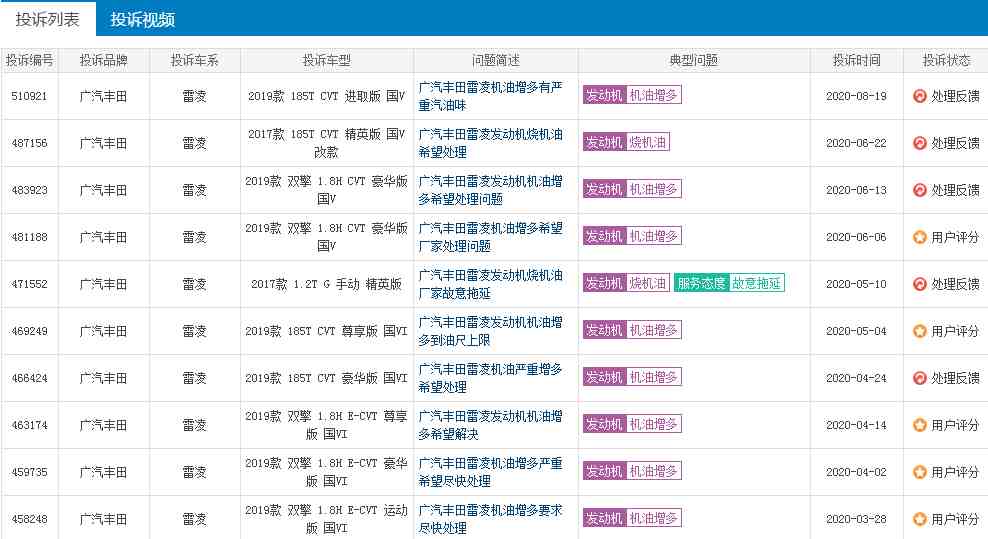988x539 pixels.
Task: Click the 用户评分 star icon for complaint 481188
Action: [x=920, y=237]
